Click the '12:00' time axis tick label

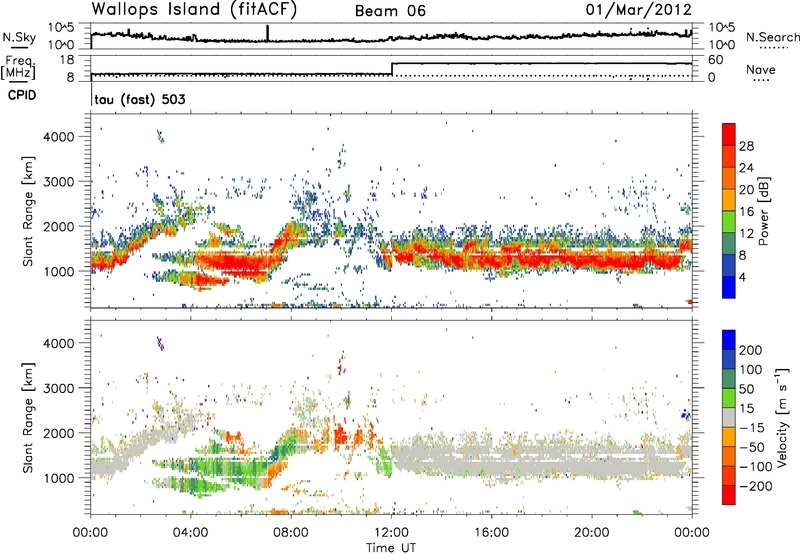[x=391, y=533]
